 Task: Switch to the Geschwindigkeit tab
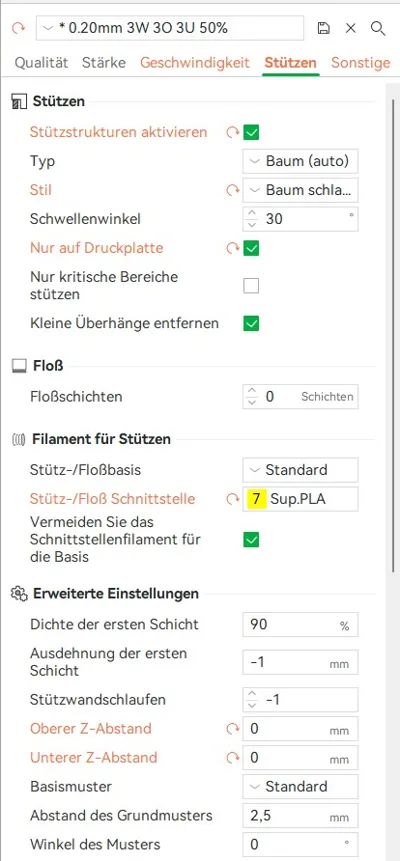coord(195,63)
